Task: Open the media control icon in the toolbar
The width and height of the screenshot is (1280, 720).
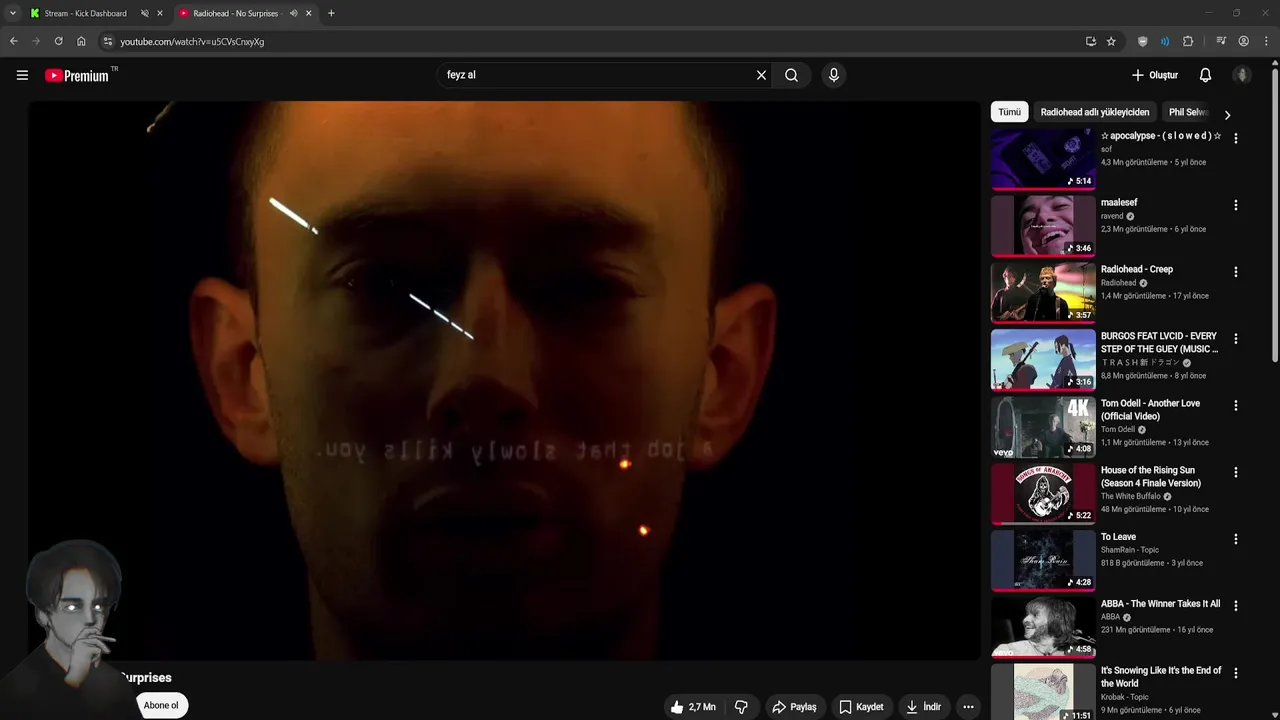Action: pyautogui.click(x=1221, y=41)
